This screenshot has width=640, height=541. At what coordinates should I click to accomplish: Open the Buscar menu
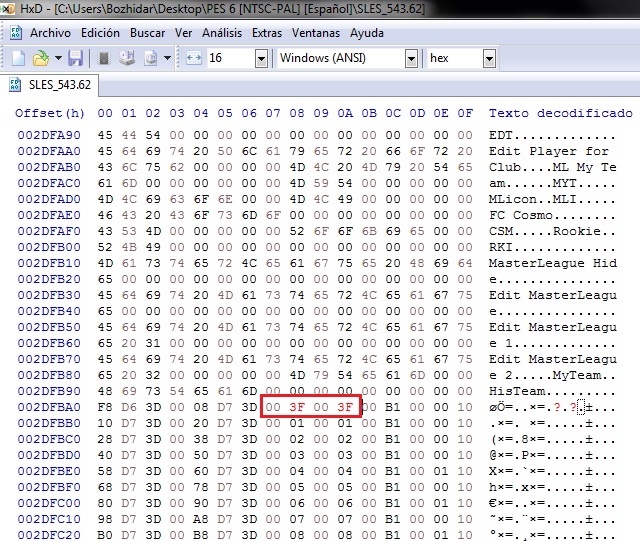tap(147, 33)
